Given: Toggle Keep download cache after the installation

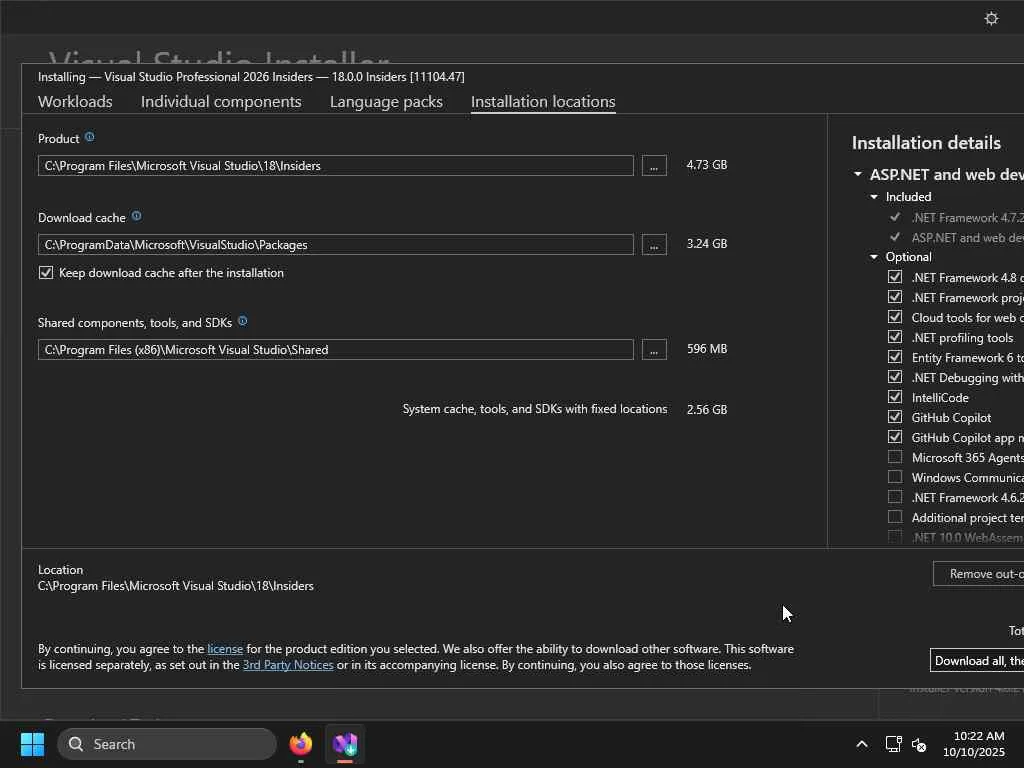Looking at the screenshot, I should (x=46, y=273).
